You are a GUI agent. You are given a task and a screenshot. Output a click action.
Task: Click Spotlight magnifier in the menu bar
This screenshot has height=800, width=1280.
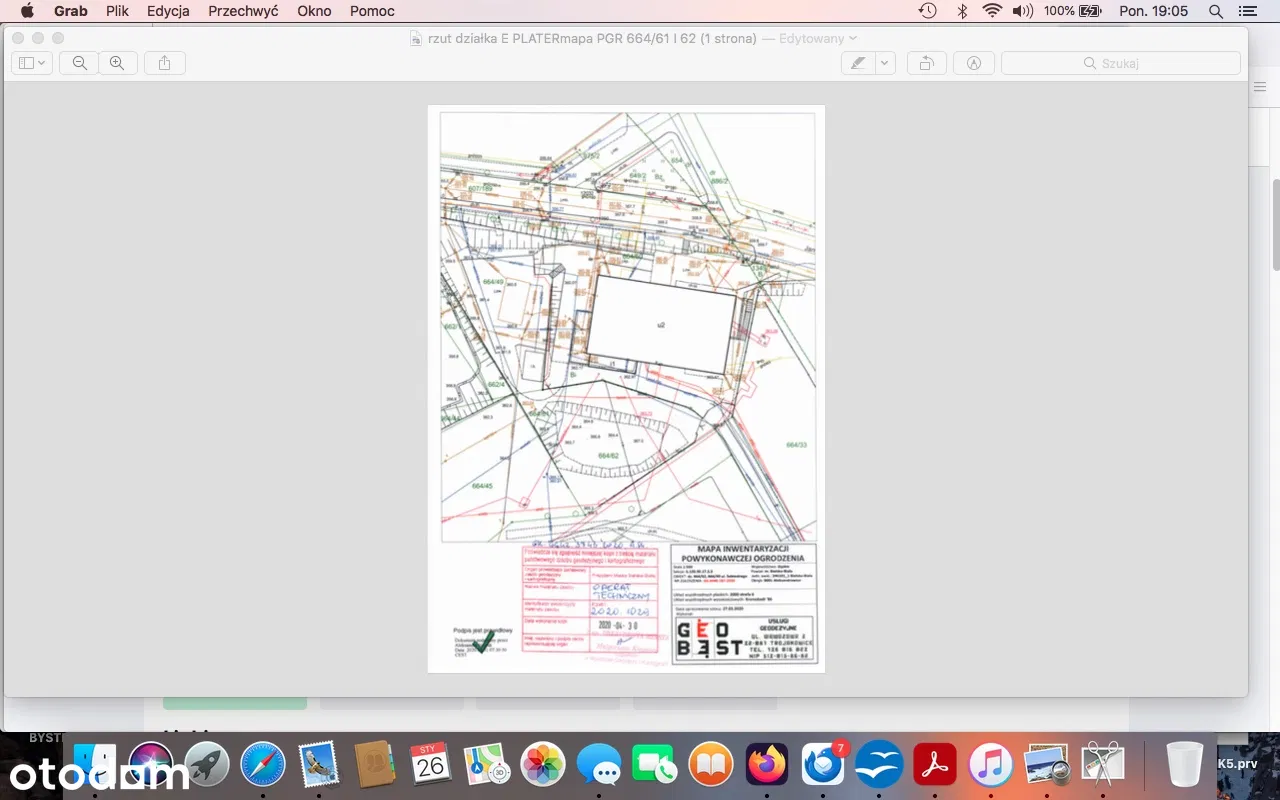[x=1215, y=11]
